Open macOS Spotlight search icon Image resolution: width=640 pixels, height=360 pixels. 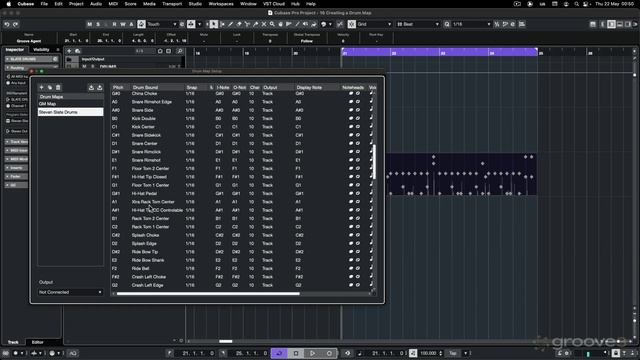[x=576, y=4]
